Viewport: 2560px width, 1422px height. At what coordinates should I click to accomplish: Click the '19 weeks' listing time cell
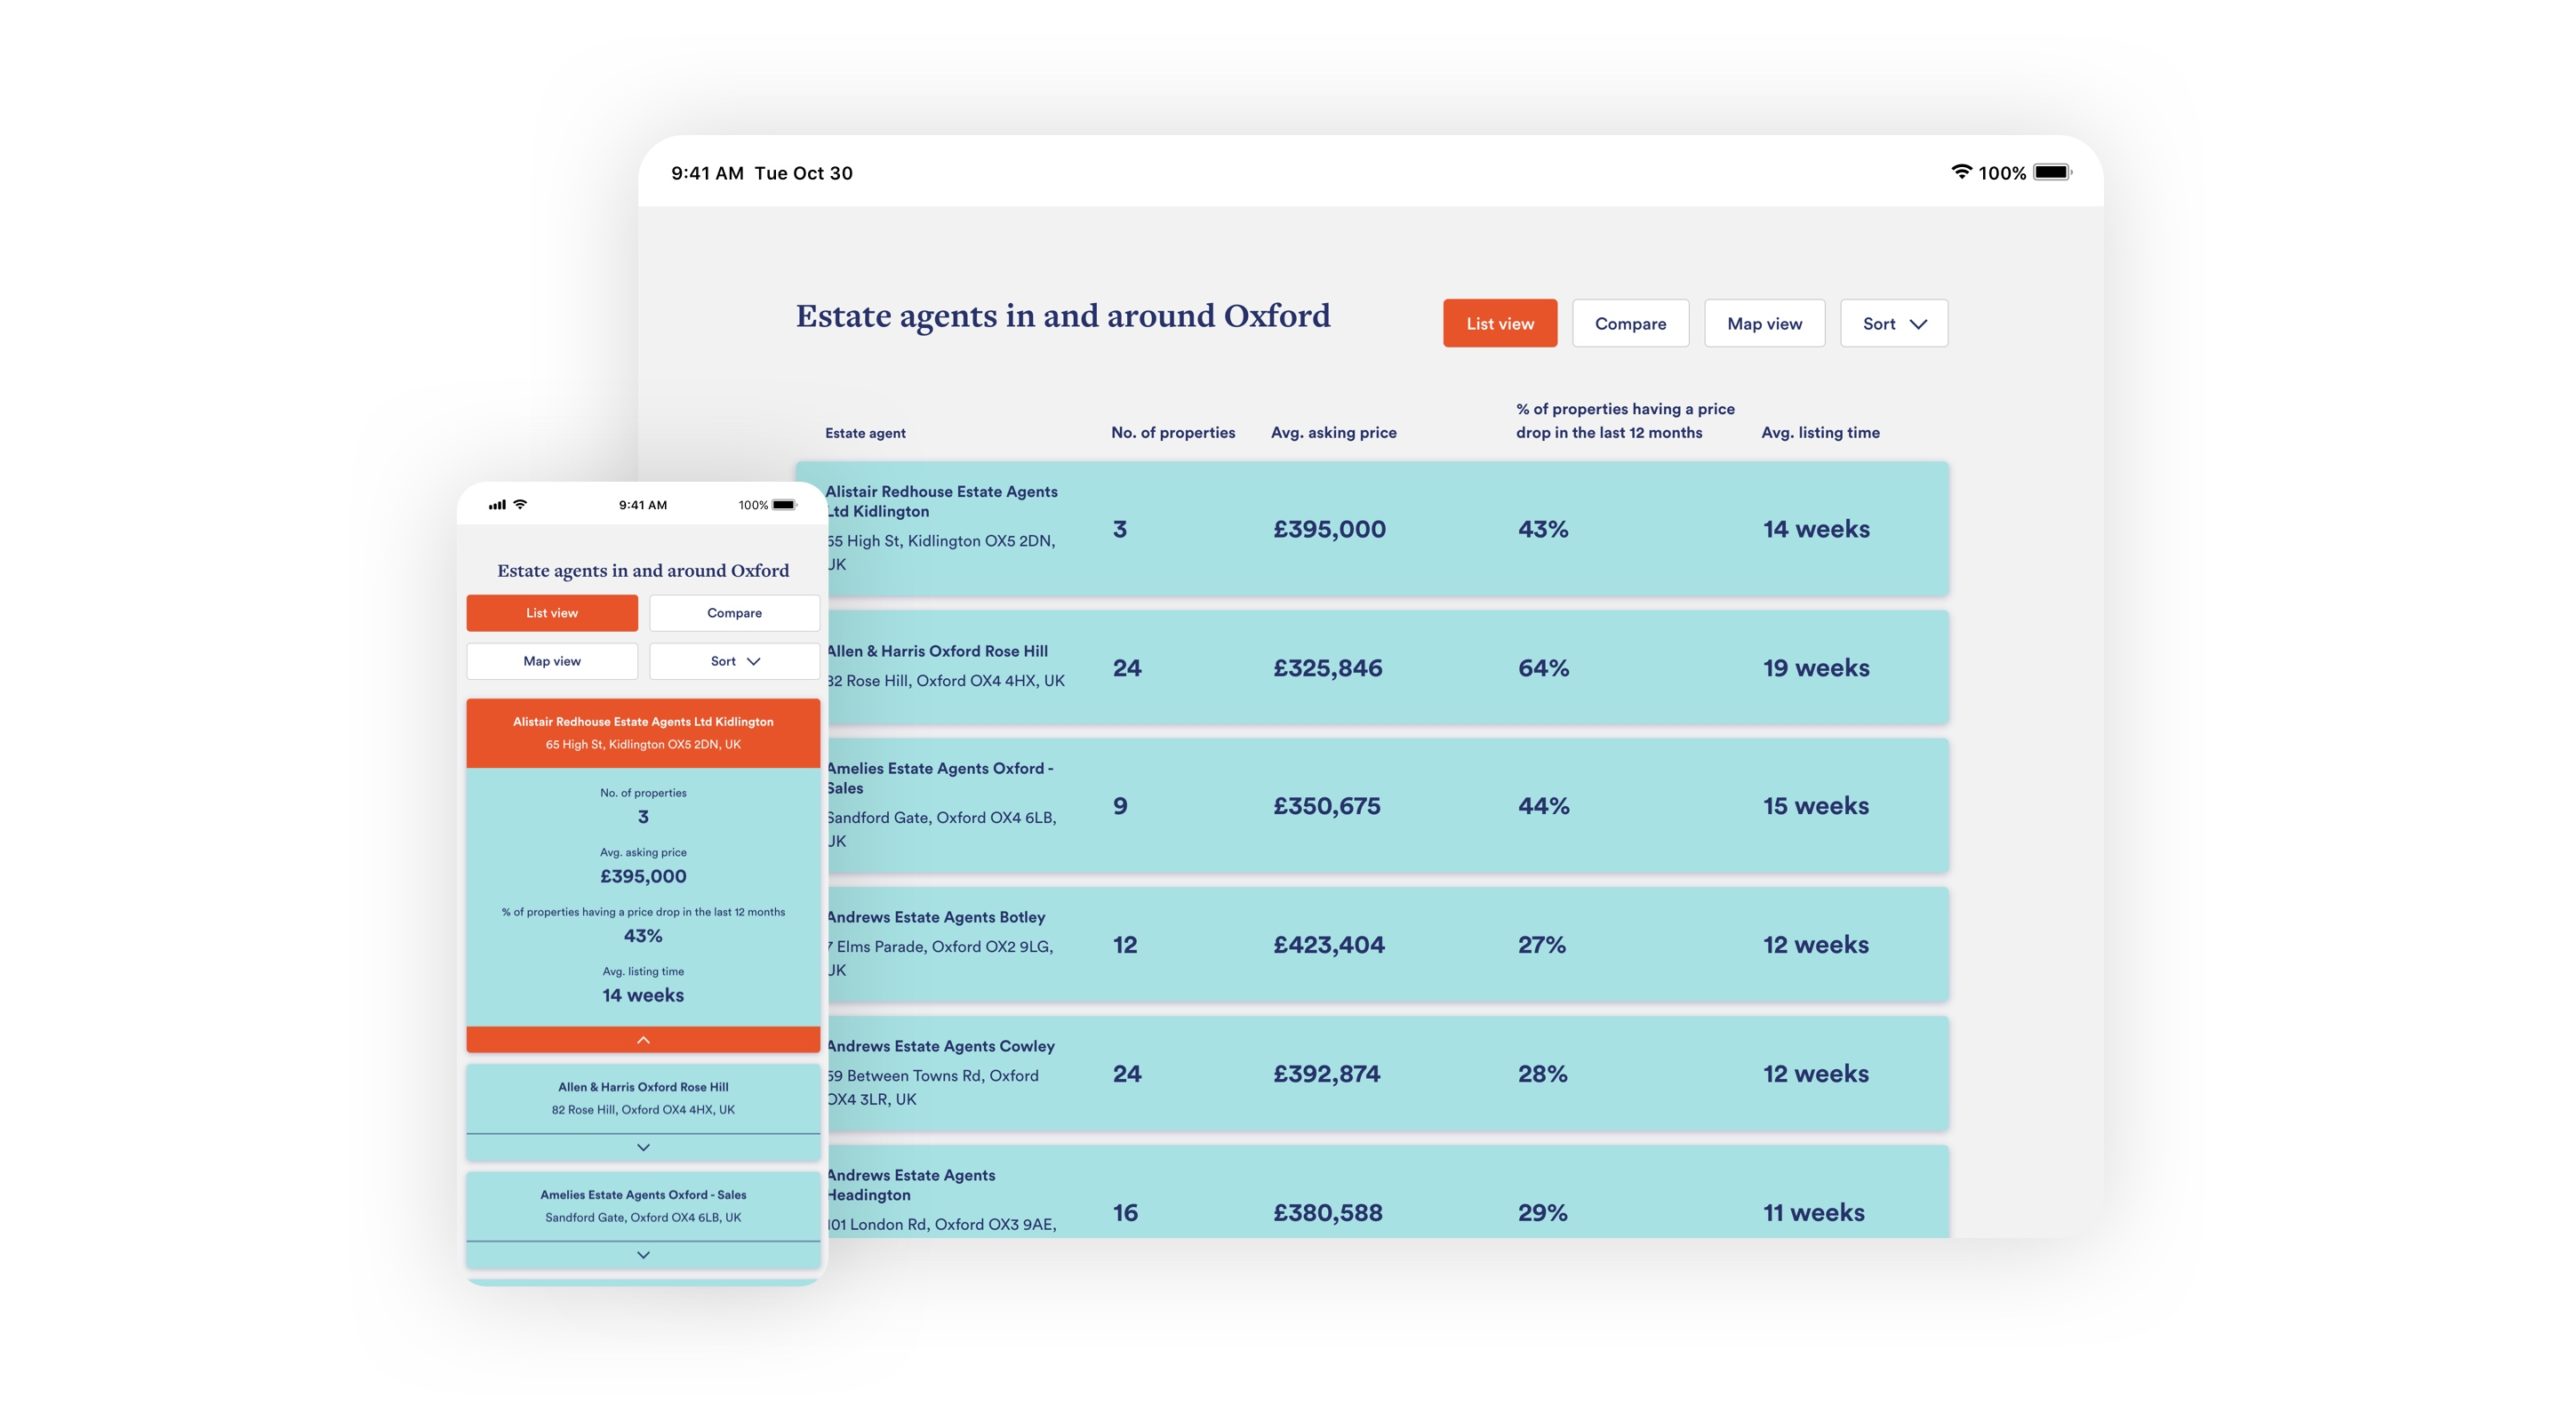click(x=1816, y=667)
